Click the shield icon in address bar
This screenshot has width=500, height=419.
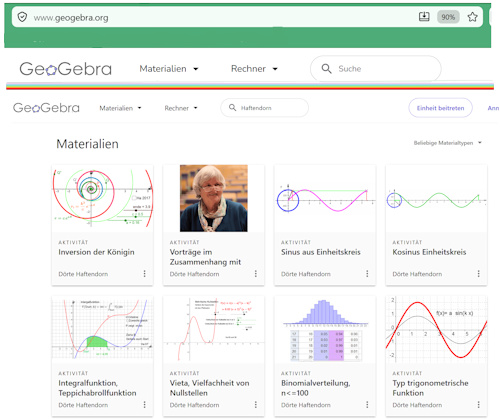pyautogui.click(x=22, y=17)
